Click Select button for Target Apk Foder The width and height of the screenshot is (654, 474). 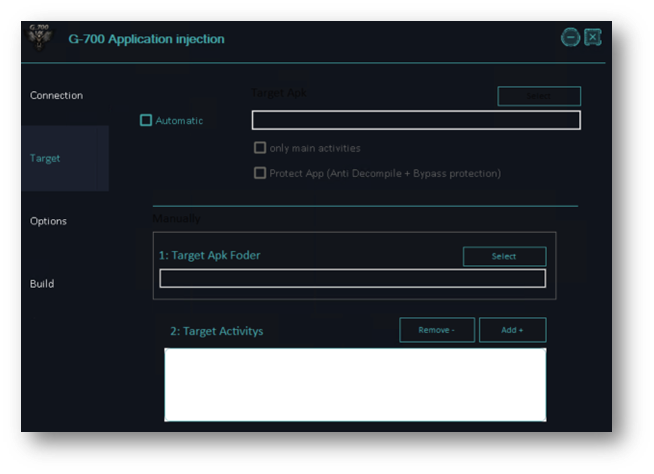[504, 256]
